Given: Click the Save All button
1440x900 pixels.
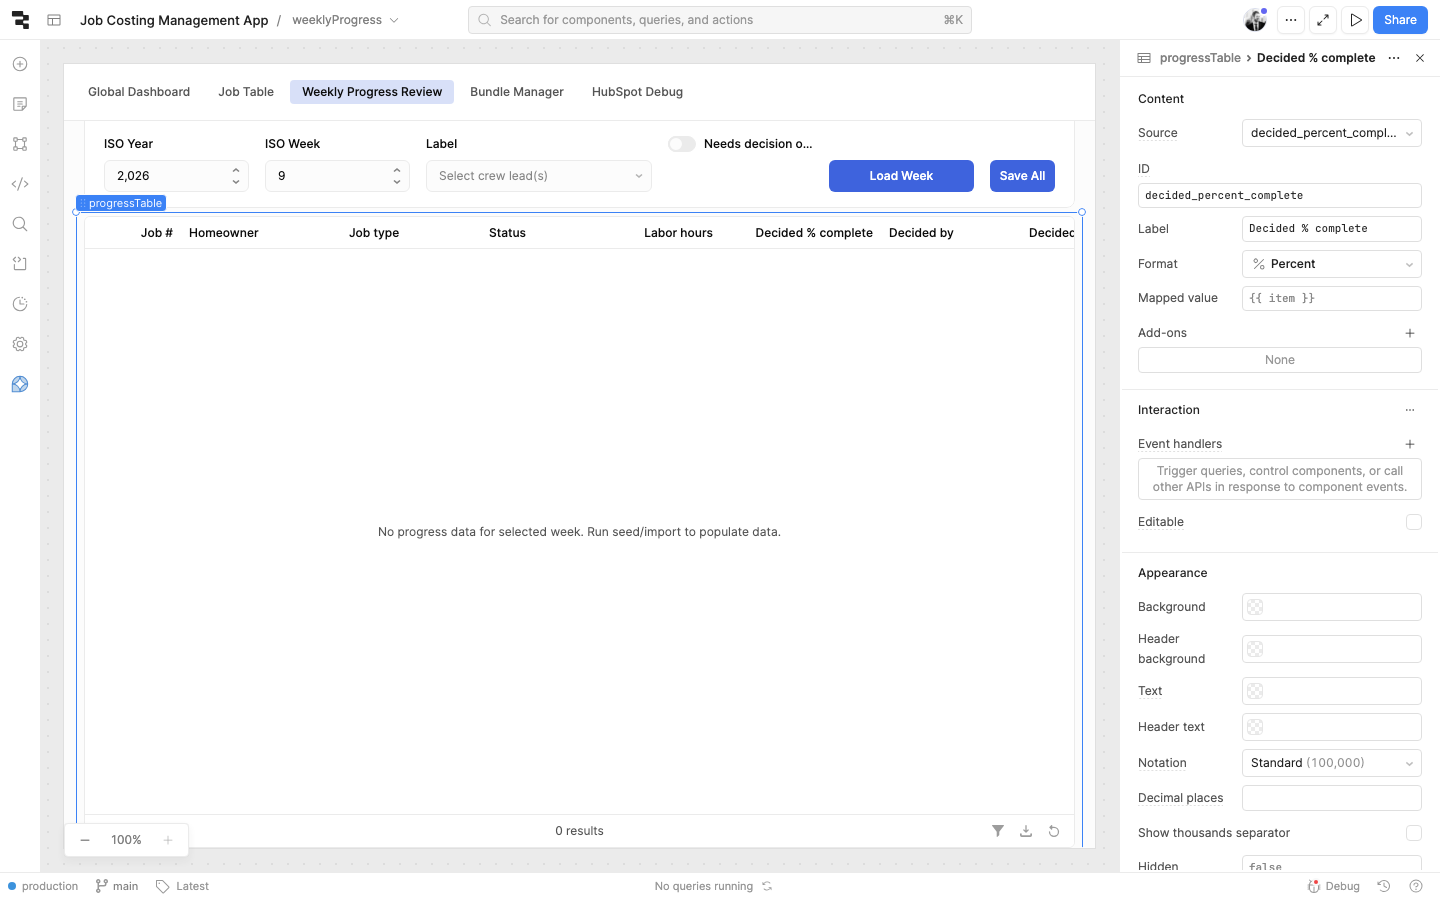Looking at the screenshot, I should coord(1022,176).
